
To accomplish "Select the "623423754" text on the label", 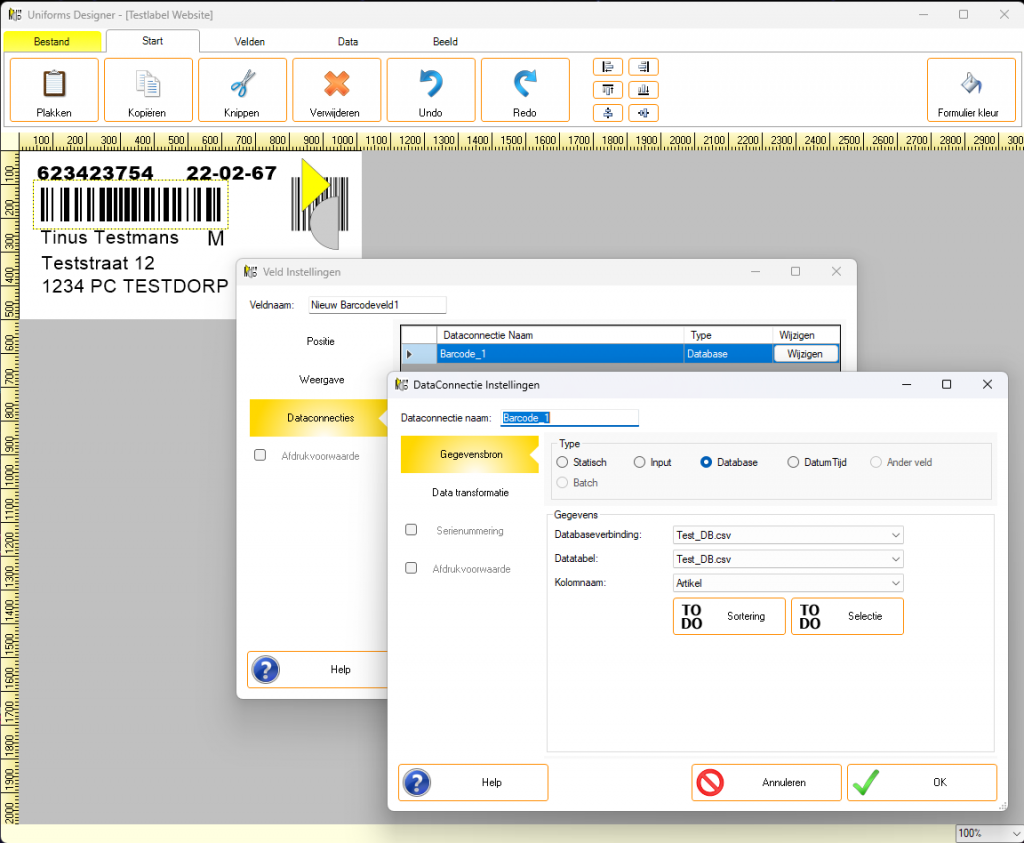I will click(95, 173).
